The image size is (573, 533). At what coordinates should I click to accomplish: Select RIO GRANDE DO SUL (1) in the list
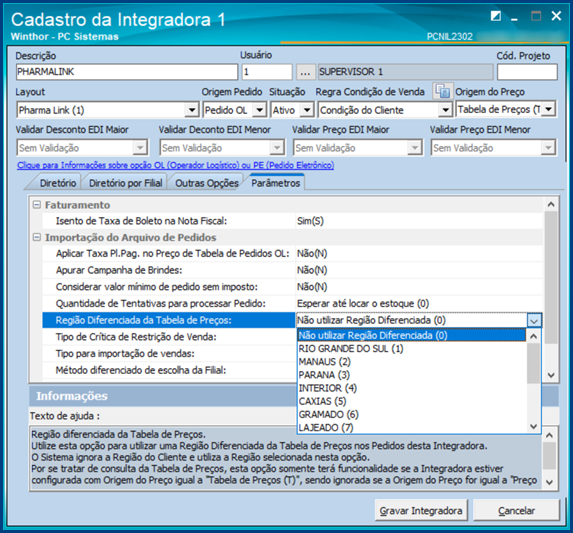pos(351,349)
